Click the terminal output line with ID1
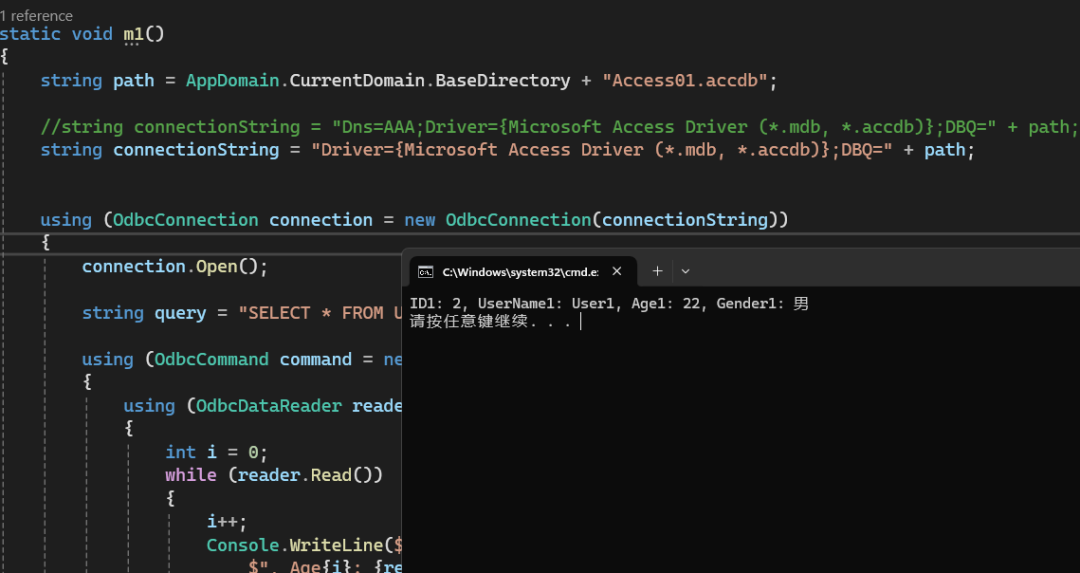1080x573 pixels. (609, 304)
